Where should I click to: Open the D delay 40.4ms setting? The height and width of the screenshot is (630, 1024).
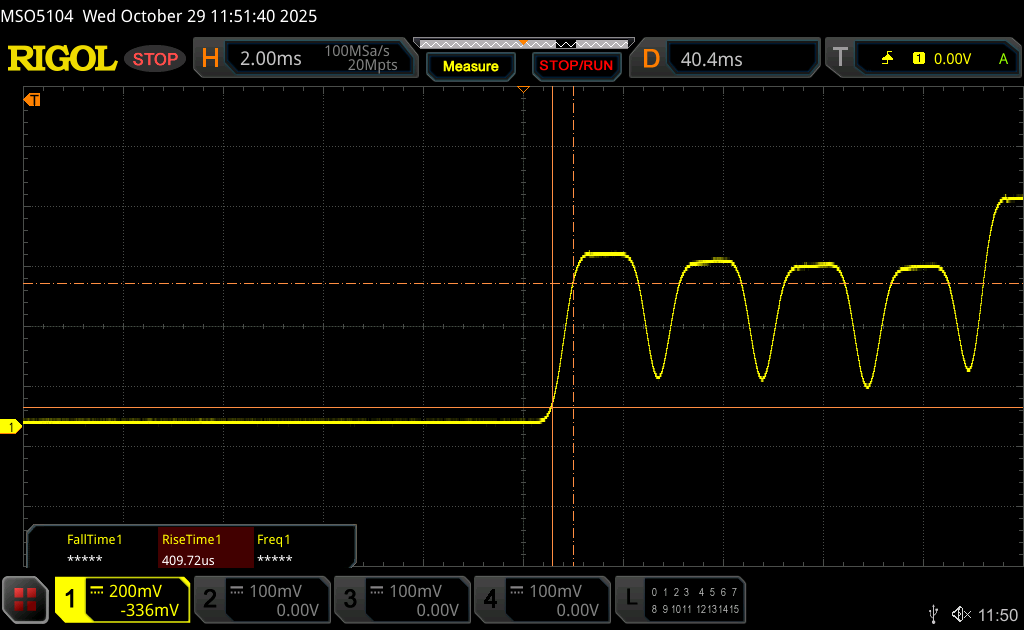(726, 59)
